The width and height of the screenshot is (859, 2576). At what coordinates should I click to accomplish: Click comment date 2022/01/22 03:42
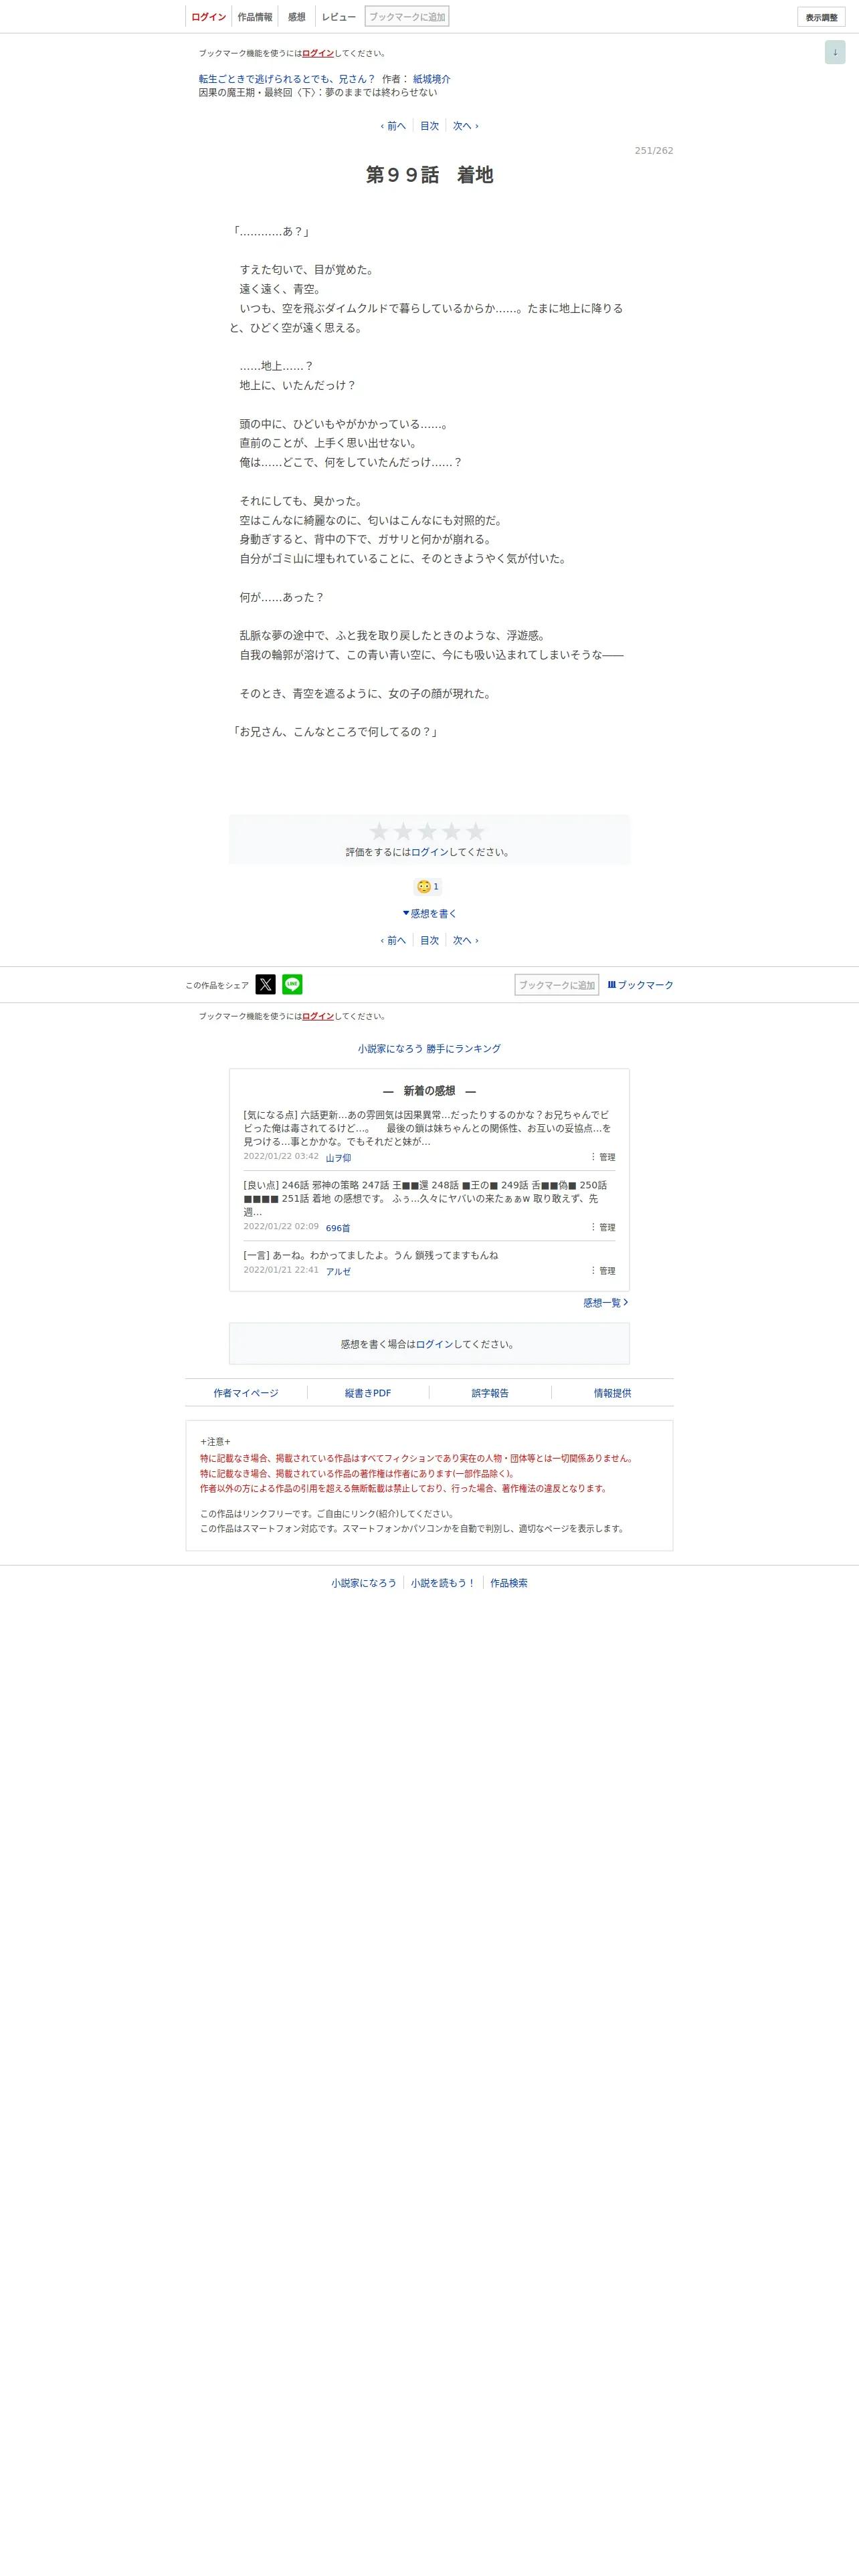point(281,1156)
